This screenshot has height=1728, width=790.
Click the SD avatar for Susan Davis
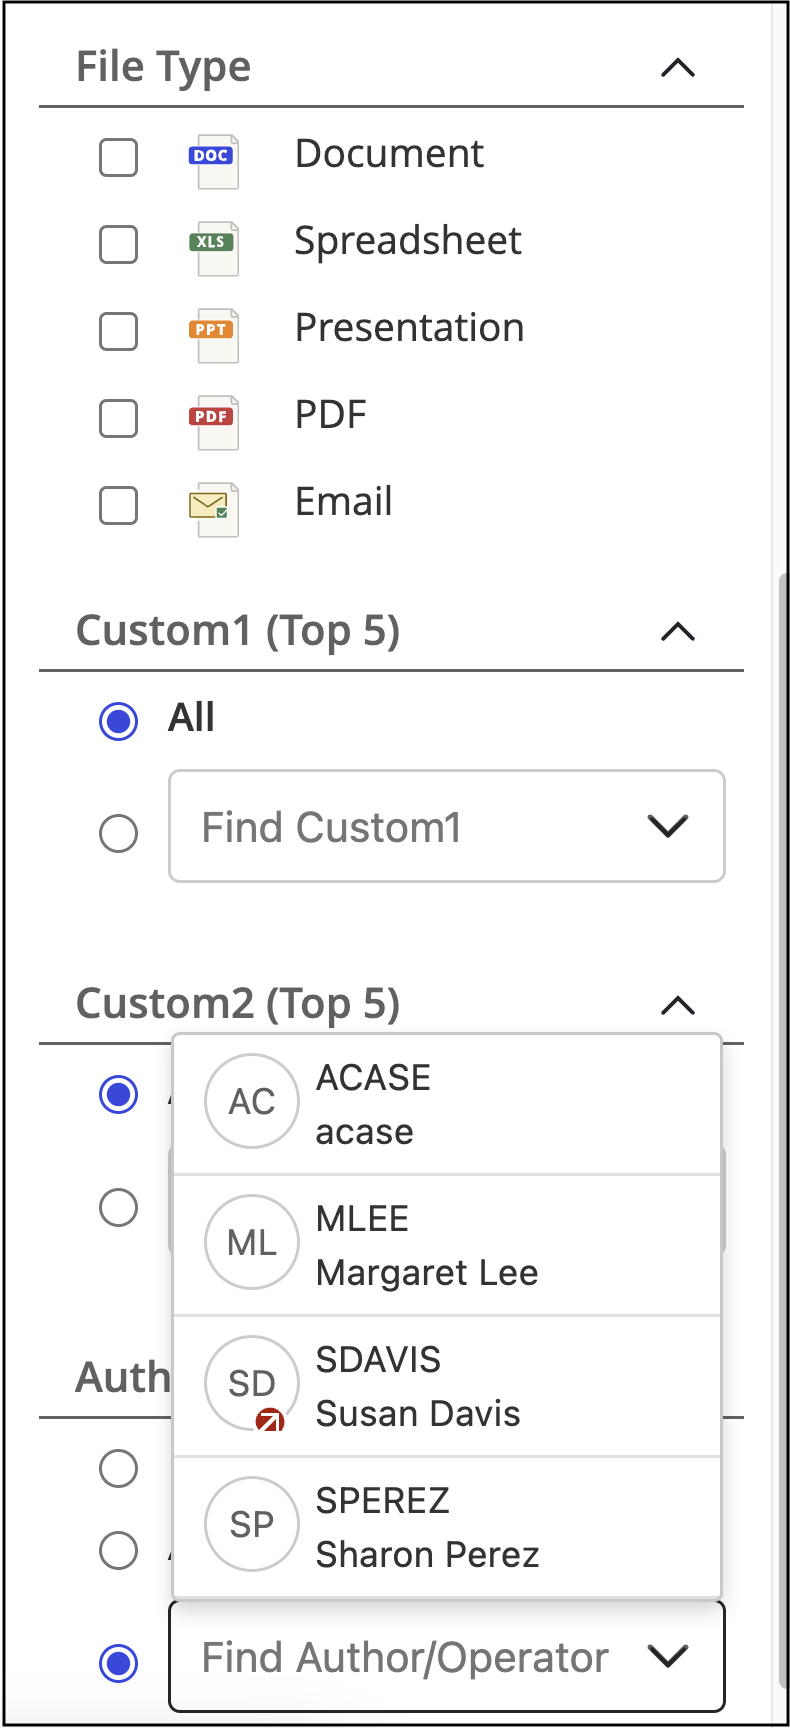(252, 1383)
